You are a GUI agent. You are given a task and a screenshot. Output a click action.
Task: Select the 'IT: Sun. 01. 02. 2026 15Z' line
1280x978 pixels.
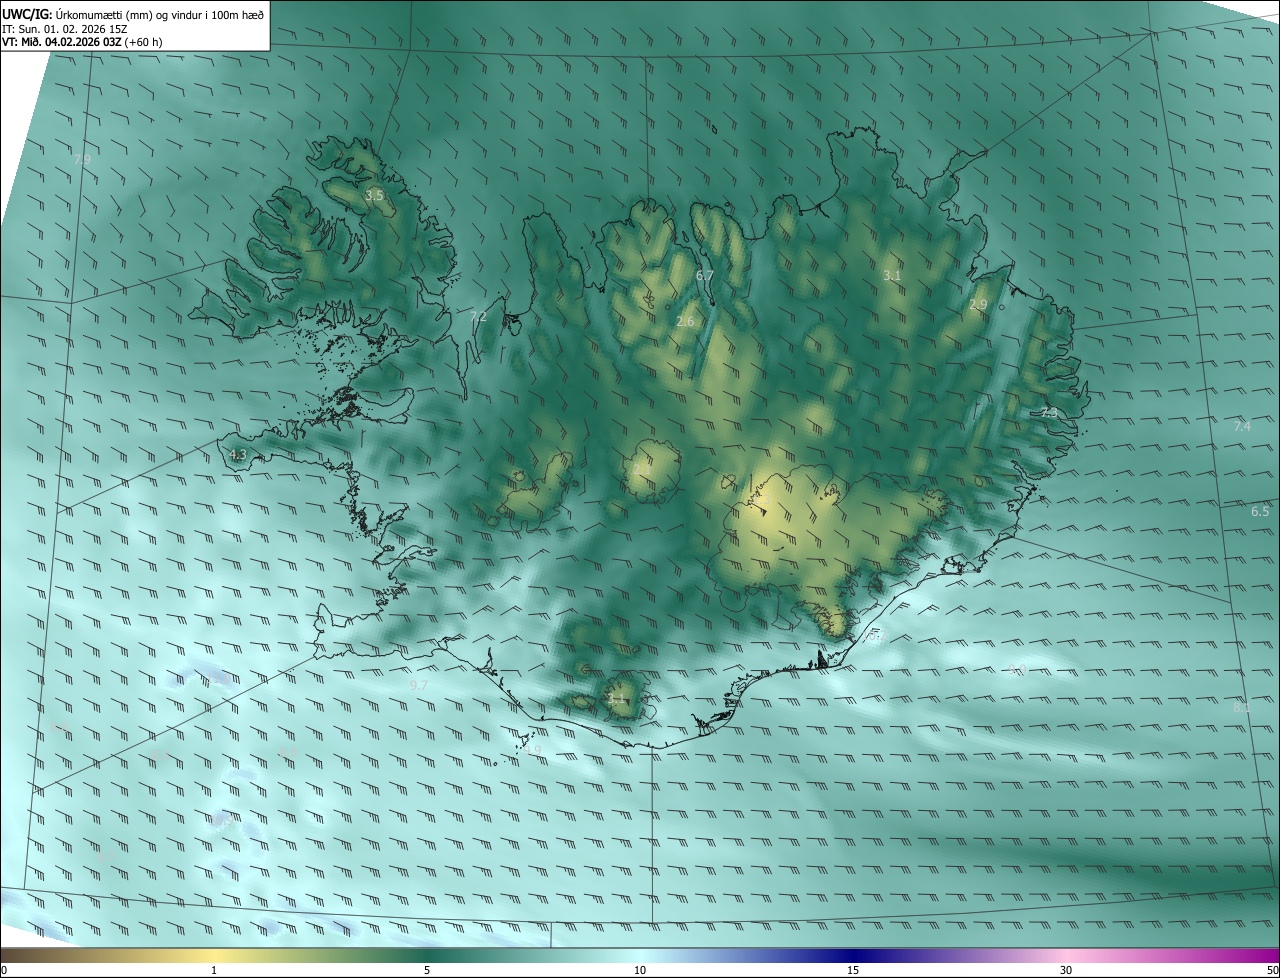(x=65, y=28)
